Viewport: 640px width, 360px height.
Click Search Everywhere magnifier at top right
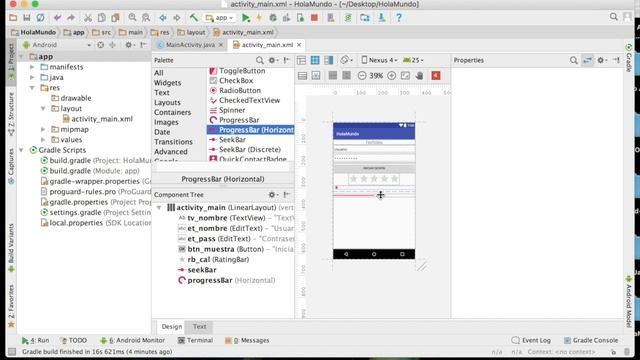(x=613, y=17)
